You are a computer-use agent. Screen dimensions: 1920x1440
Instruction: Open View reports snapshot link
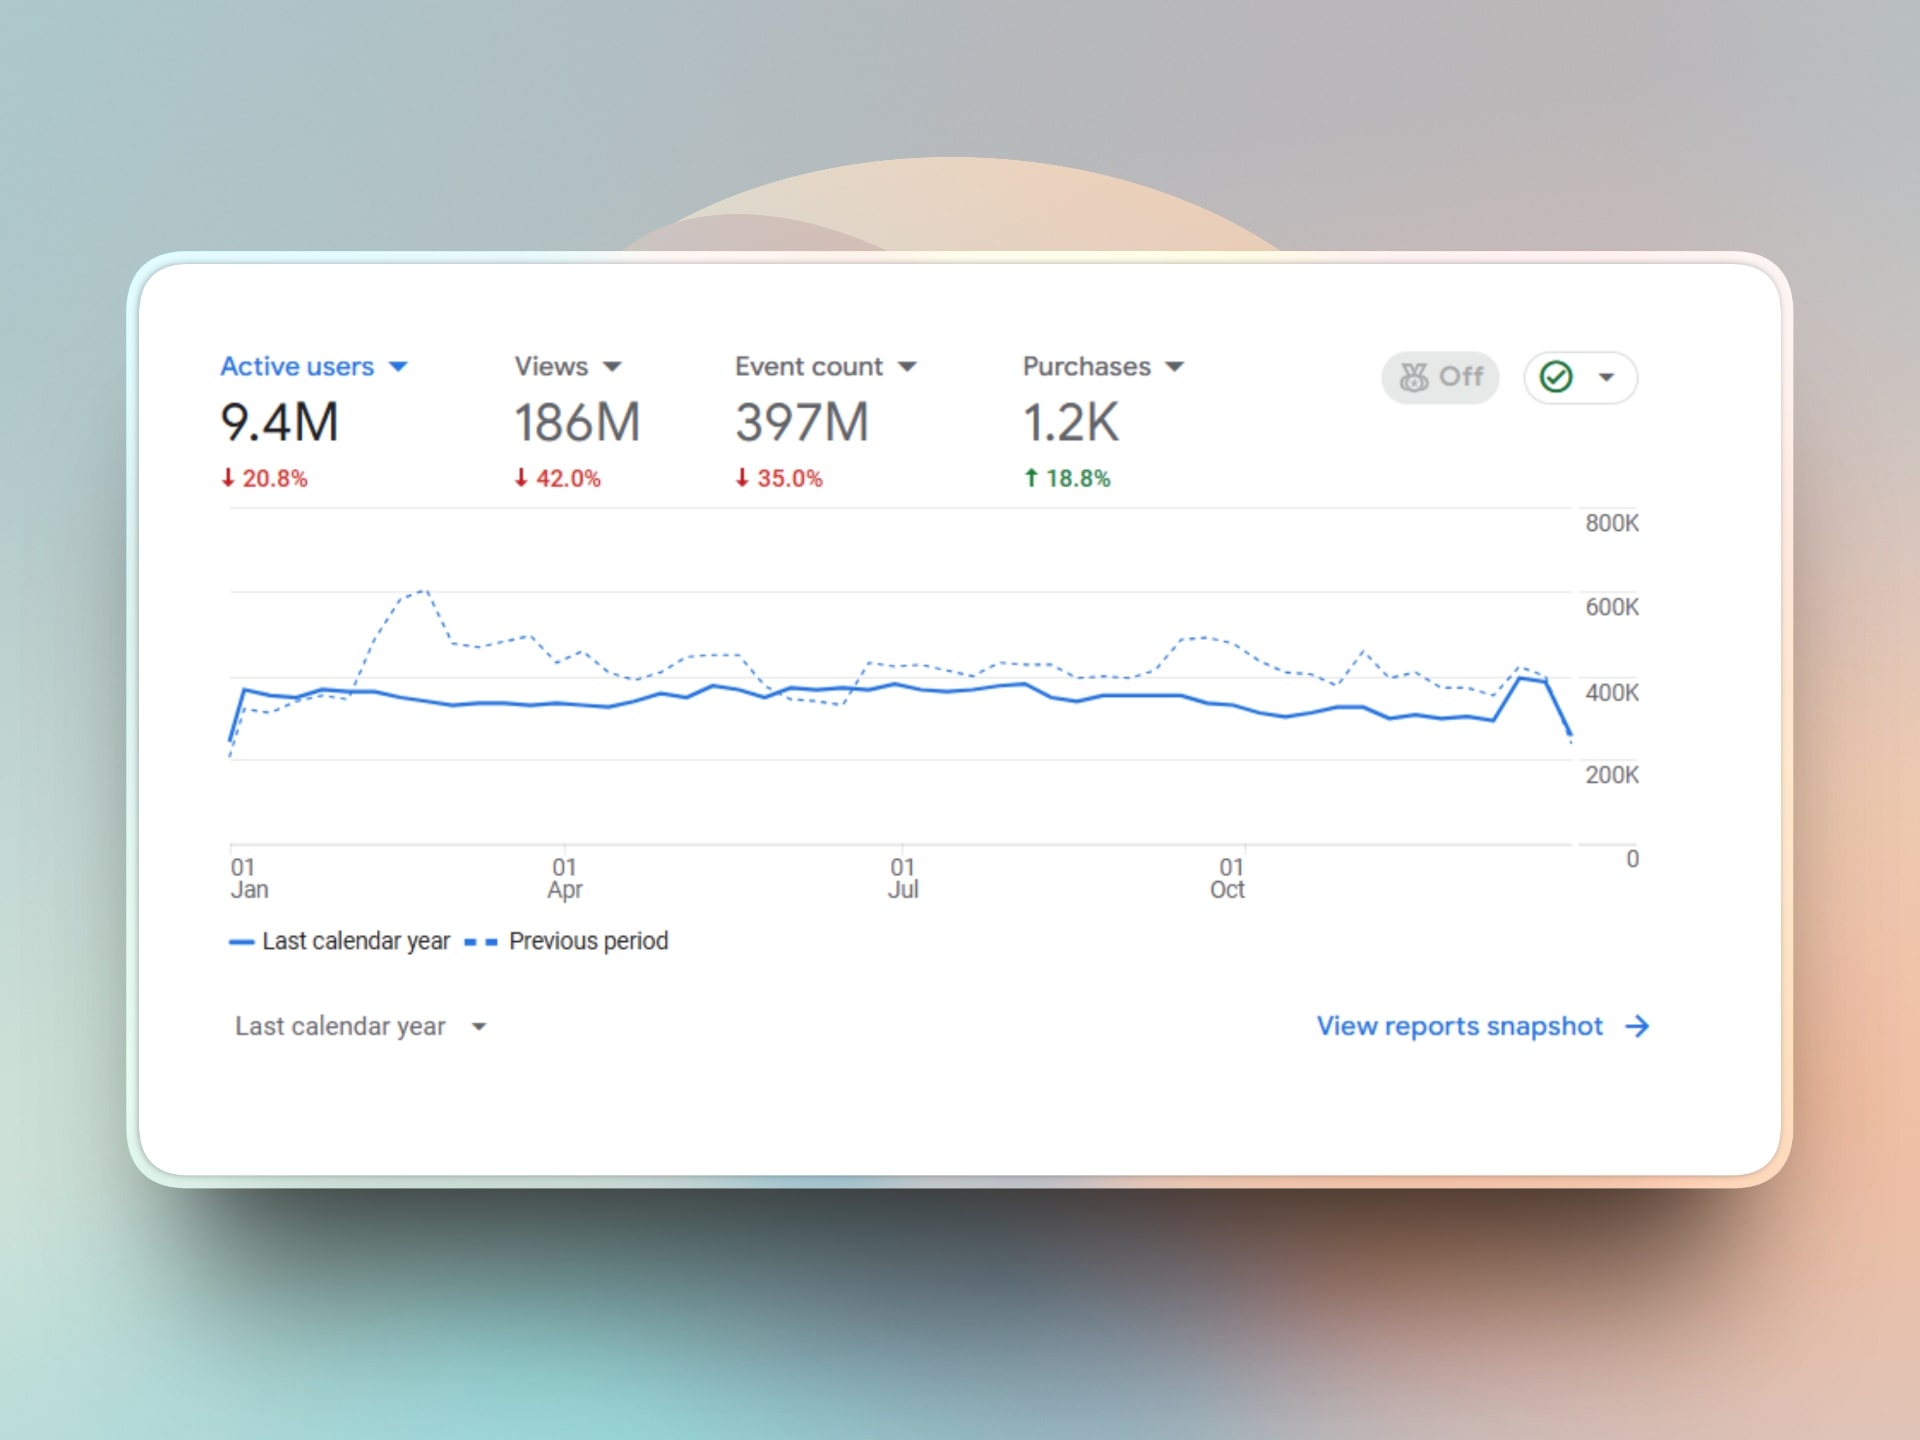1459,1026
